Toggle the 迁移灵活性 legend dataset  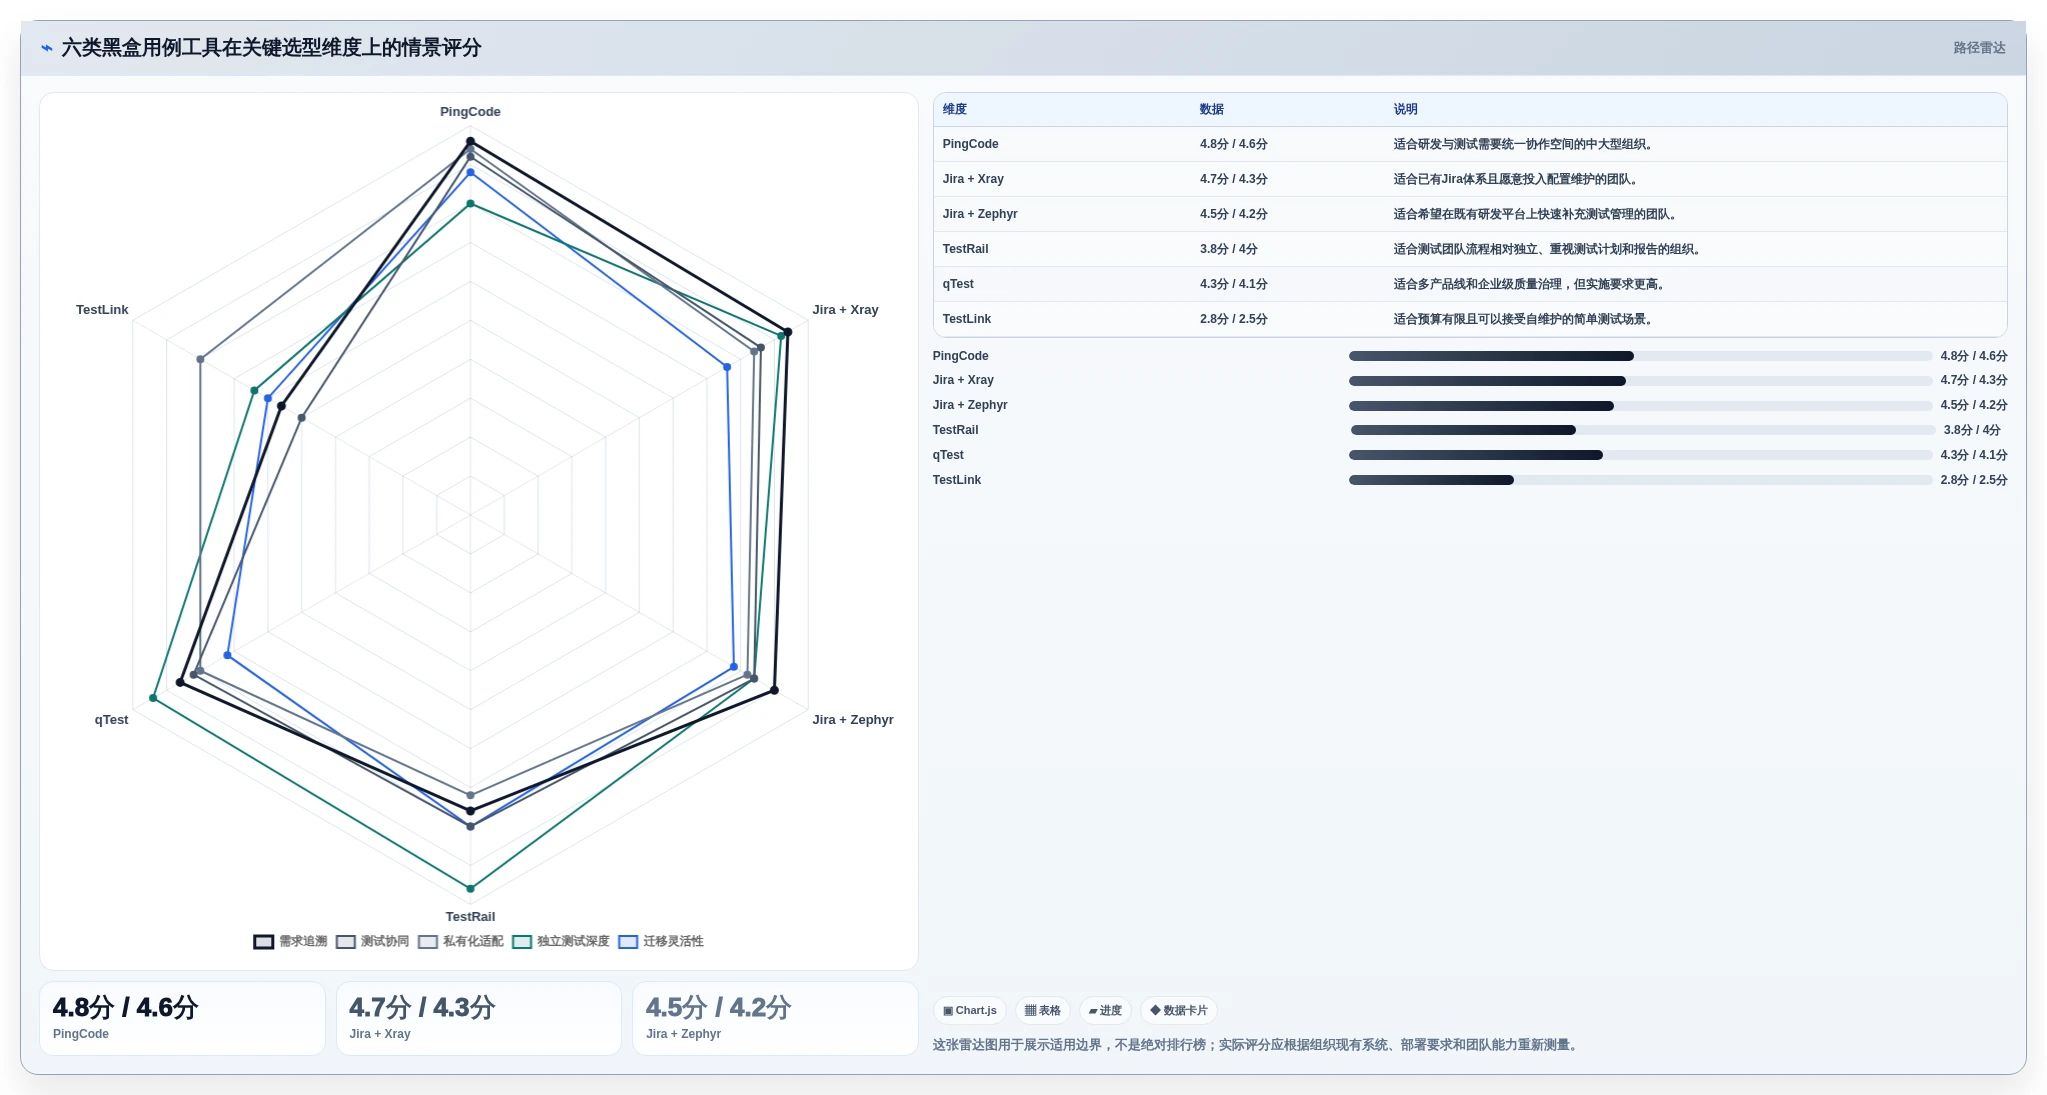tap(660, 941)
